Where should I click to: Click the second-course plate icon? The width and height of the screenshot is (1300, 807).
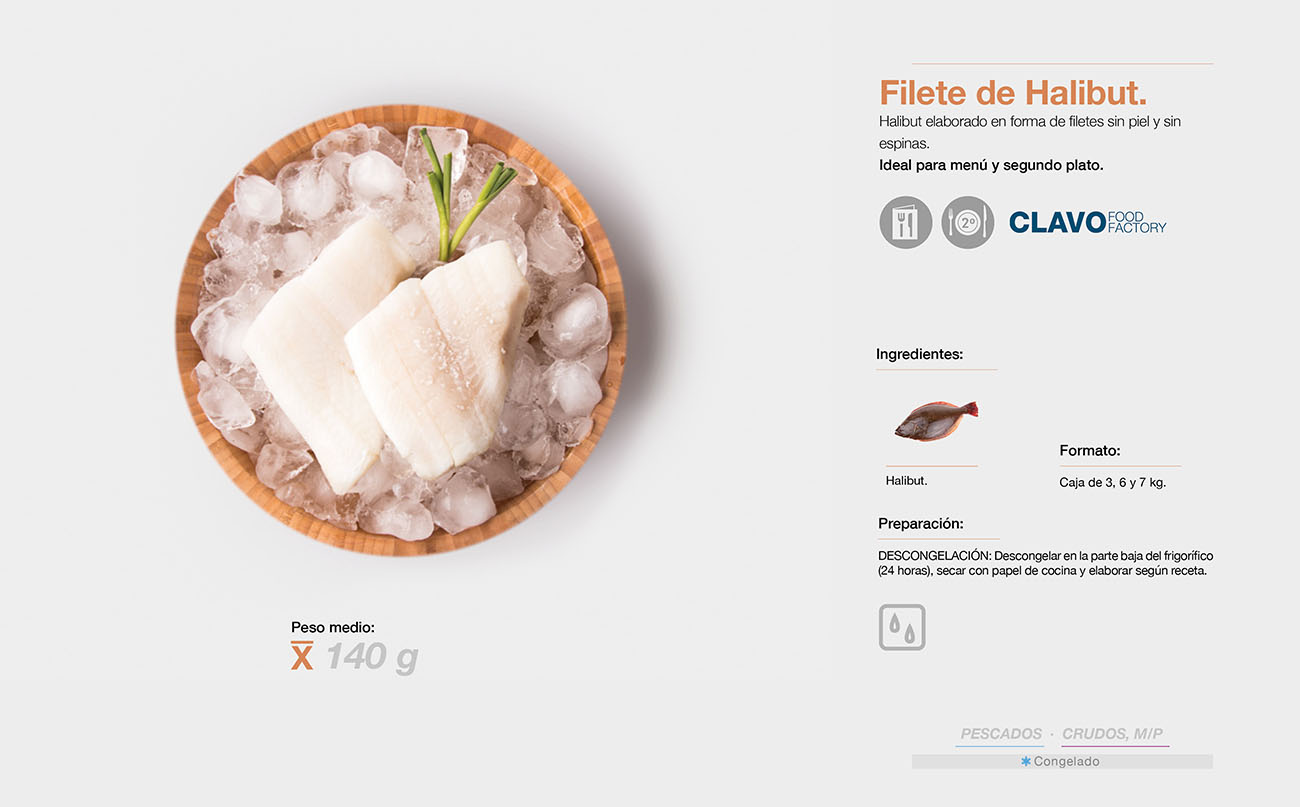pos(968,222)
